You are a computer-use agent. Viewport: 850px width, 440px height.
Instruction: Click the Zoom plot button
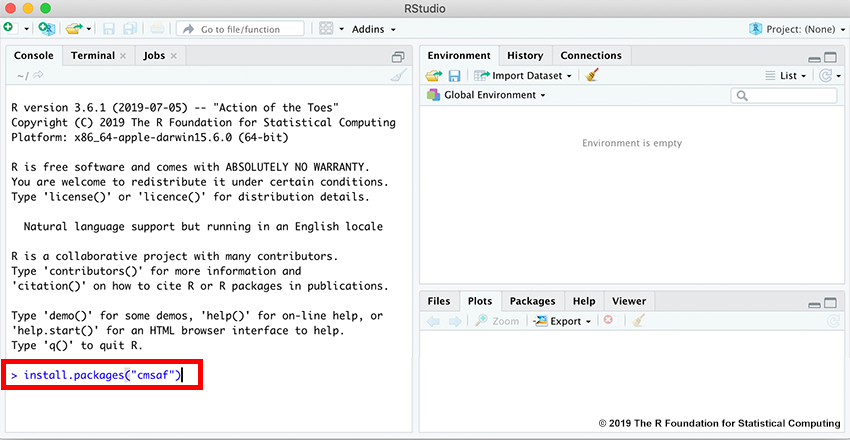pyautogui.click(x=497, y=321)
